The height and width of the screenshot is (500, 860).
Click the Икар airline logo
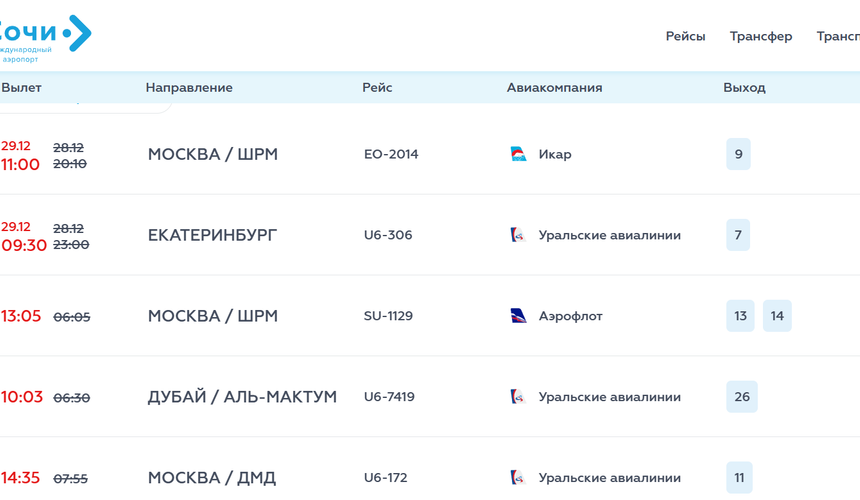coord(518,154)
